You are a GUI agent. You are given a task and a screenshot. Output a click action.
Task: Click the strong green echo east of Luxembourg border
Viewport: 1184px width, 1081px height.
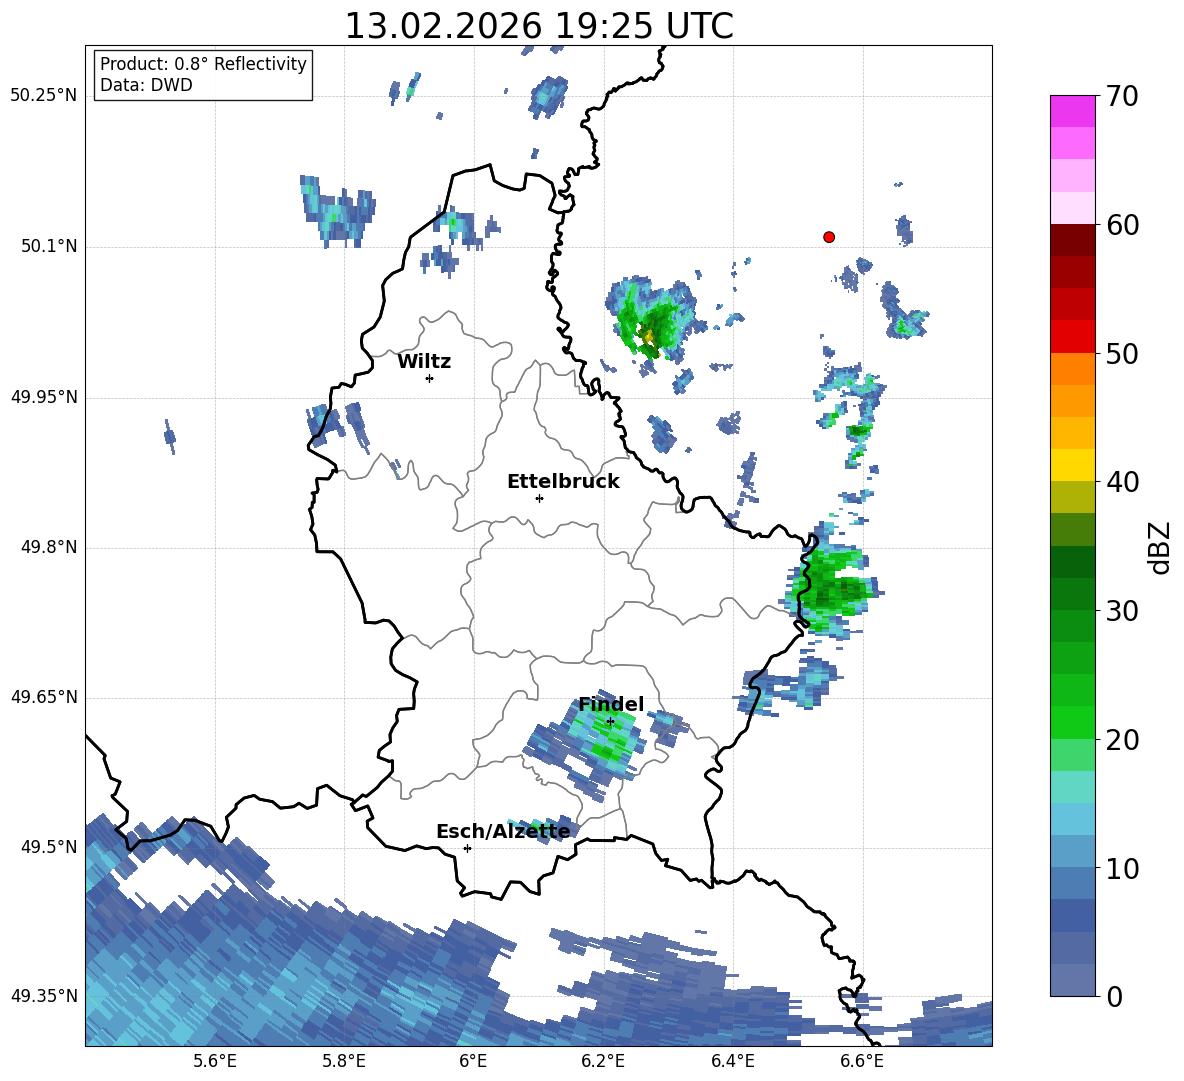point(831,585)
